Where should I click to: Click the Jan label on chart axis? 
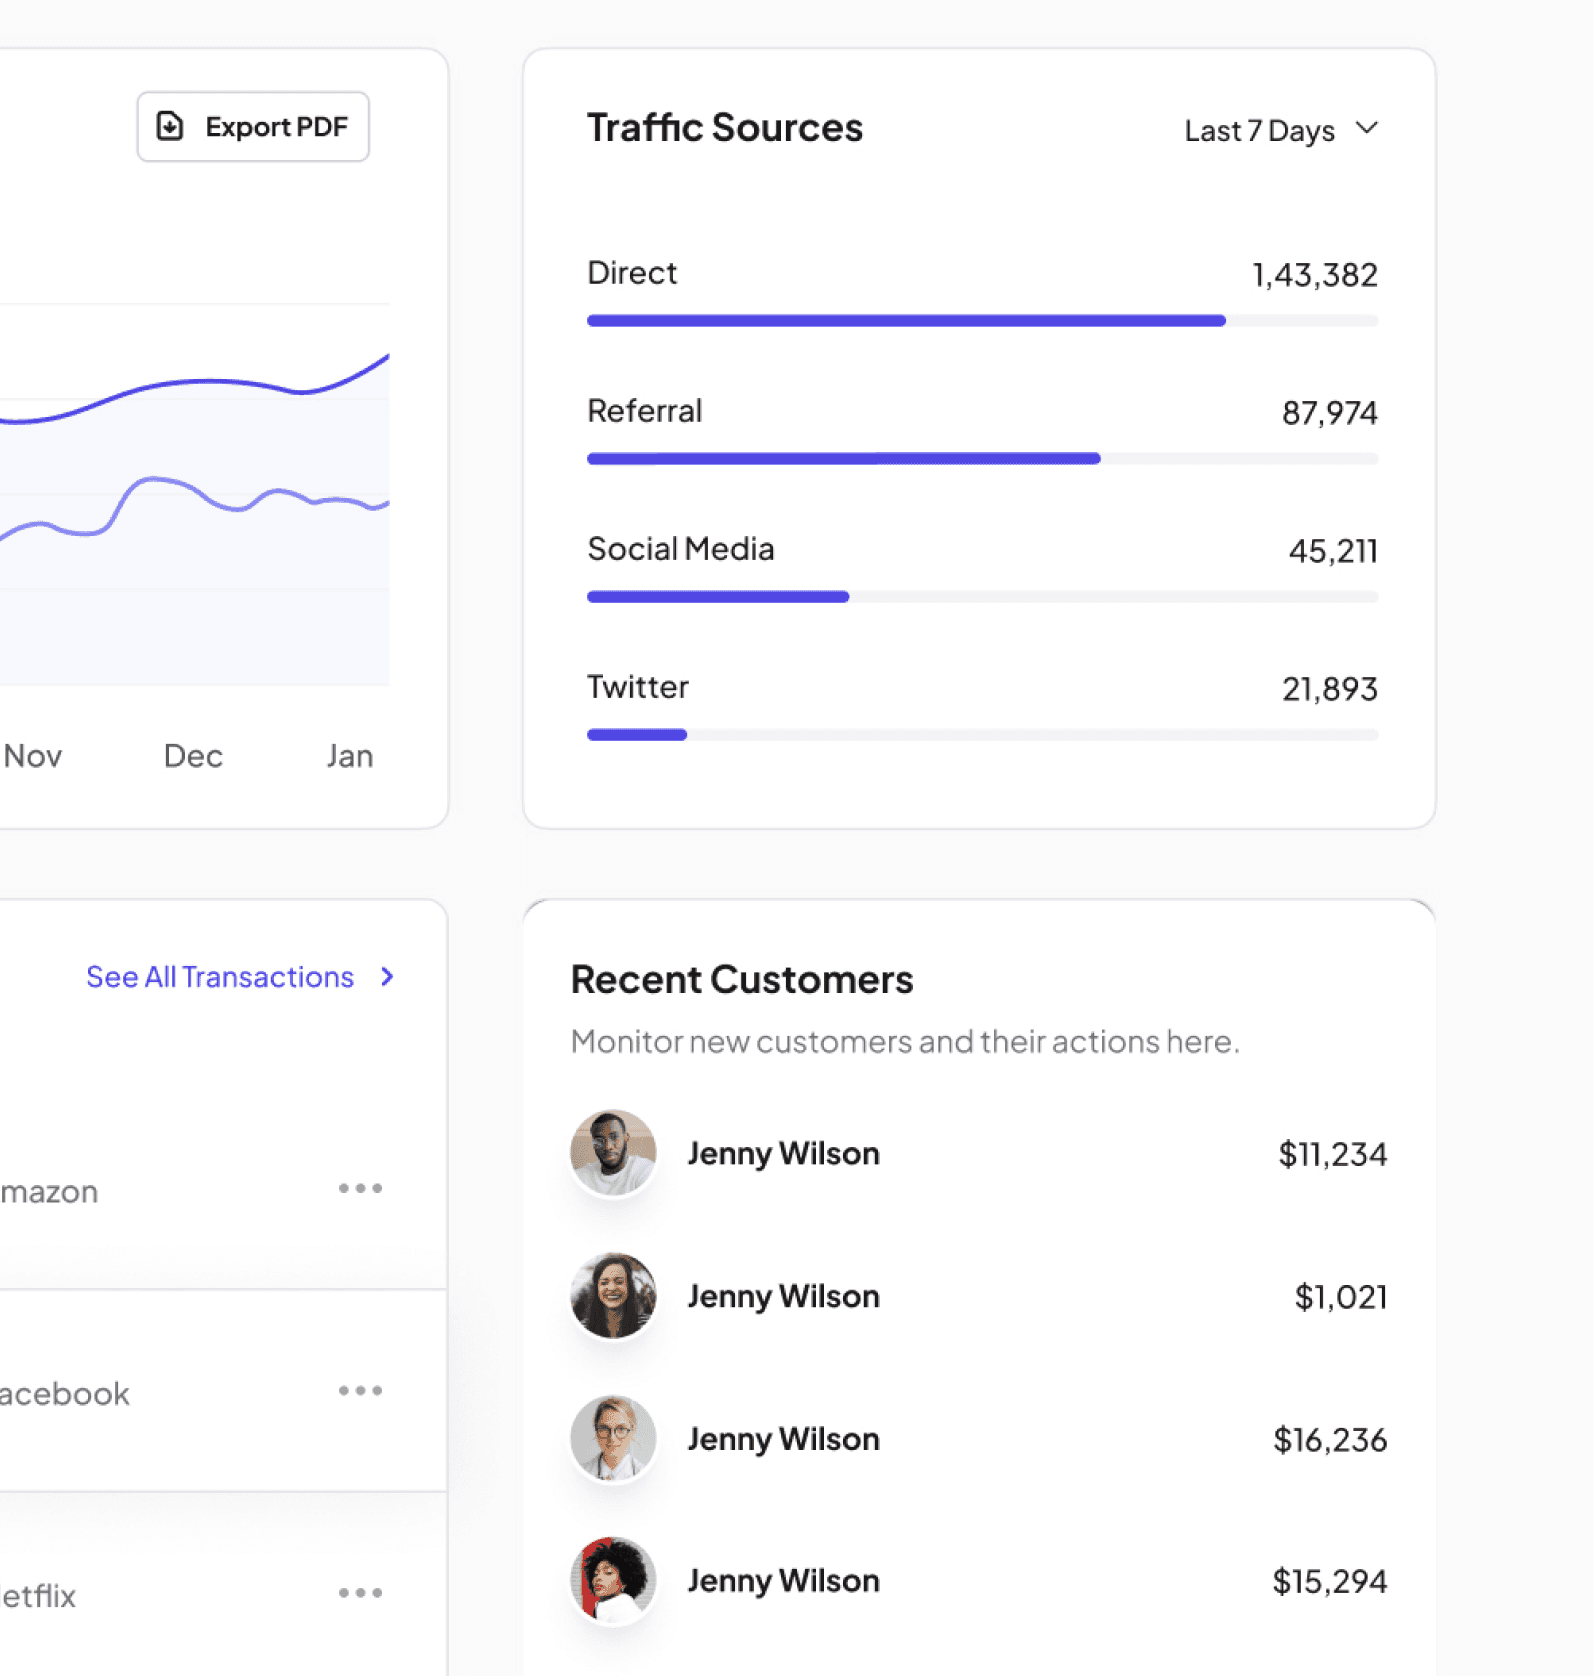349,756
